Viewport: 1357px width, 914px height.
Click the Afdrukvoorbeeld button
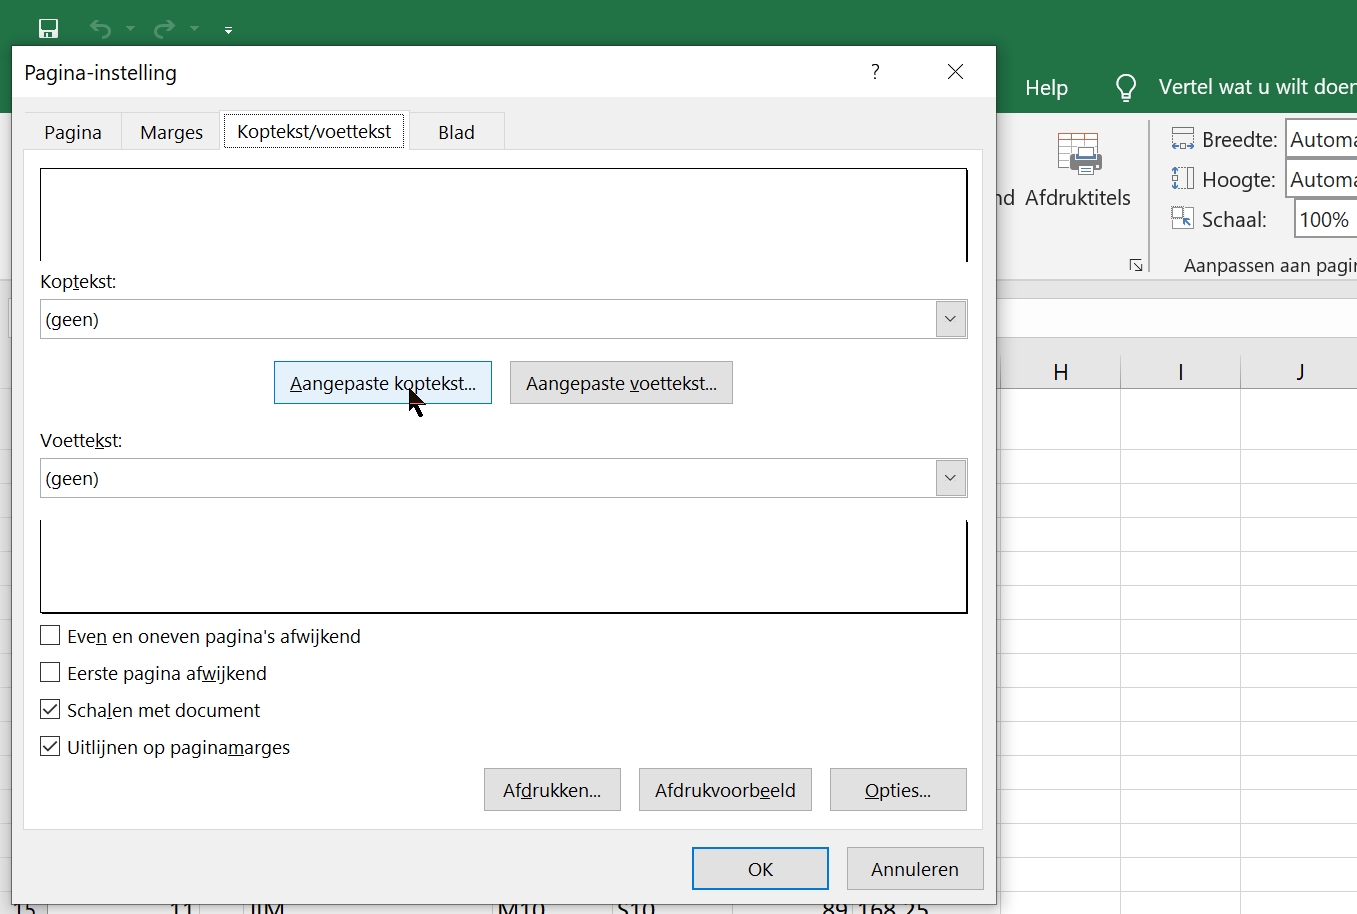[x=725, y=790]
